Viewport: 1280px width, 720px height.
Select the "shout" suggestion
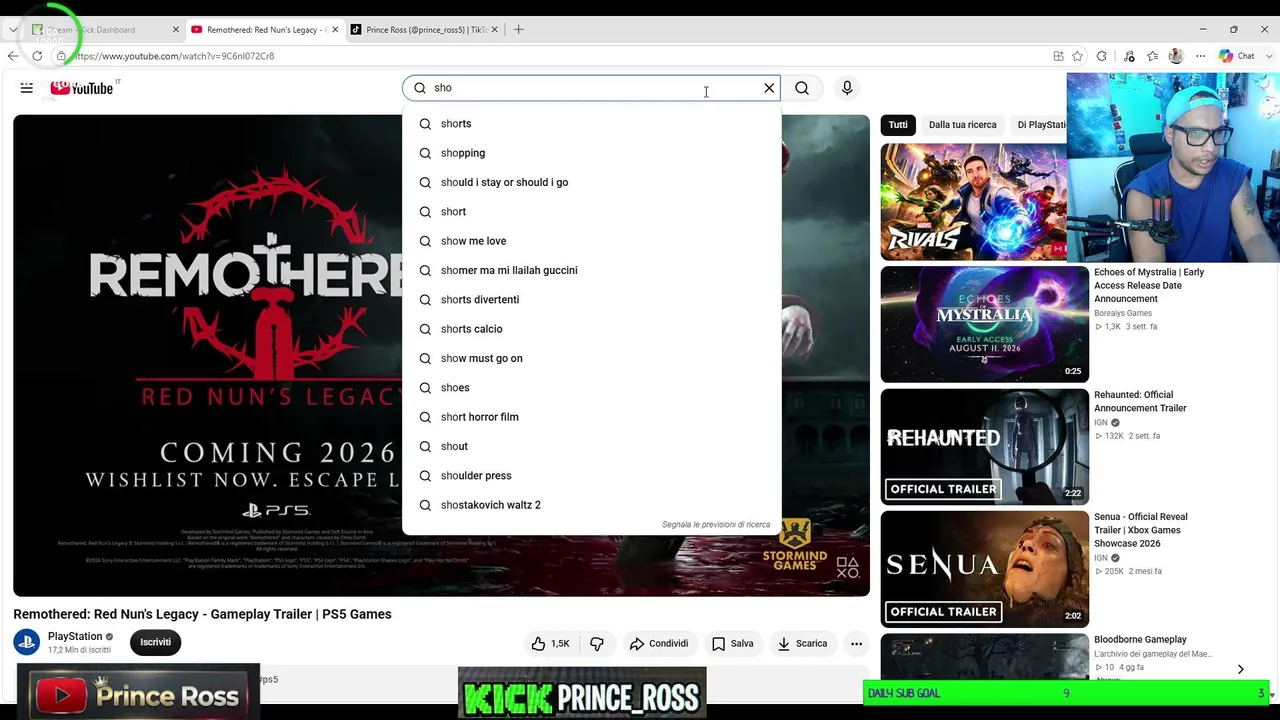click(591, 446)
